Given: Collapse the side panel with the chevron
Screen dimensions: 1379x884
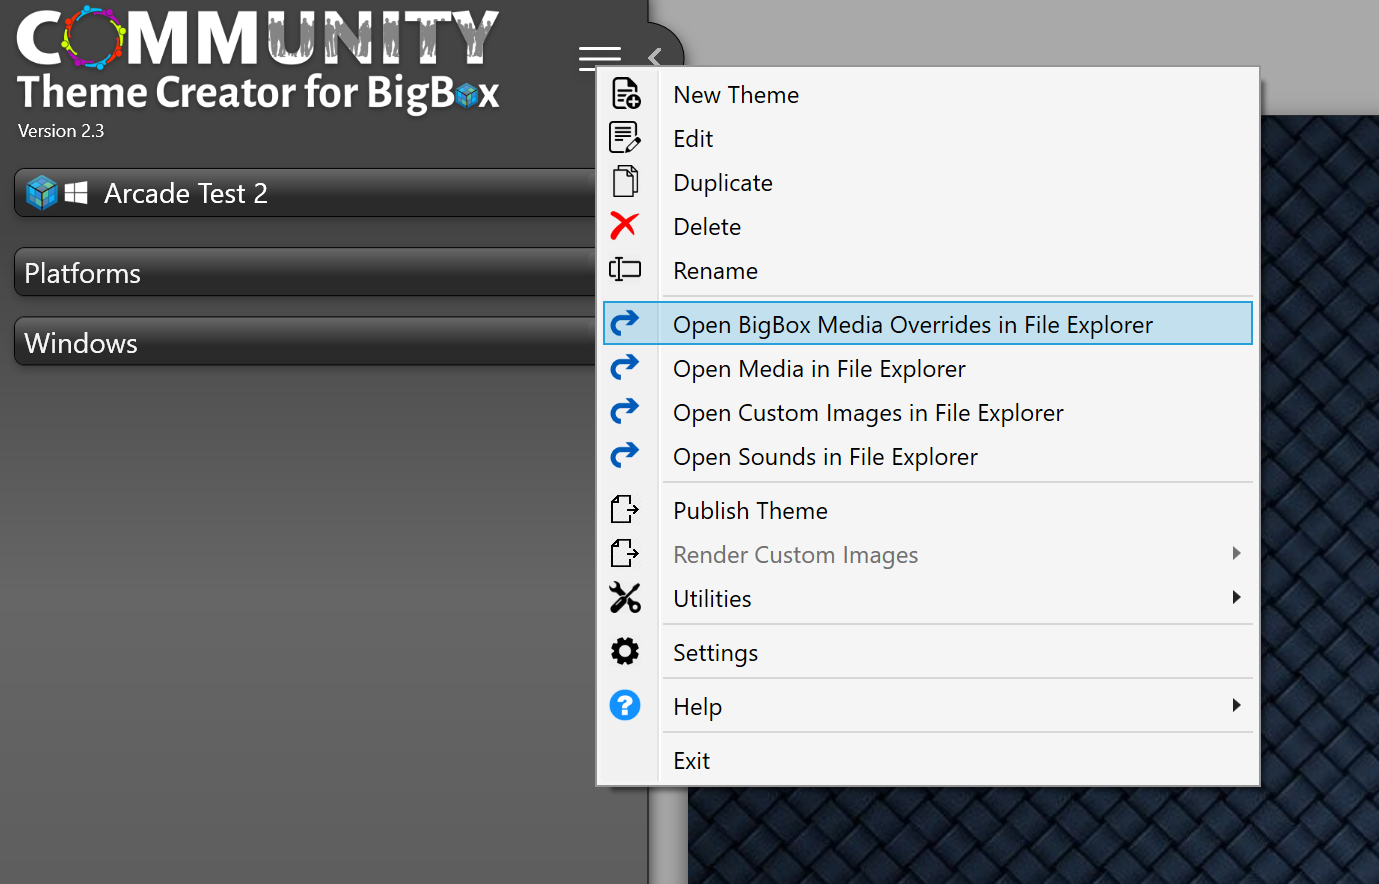Looking at the screenshot, I should tap(655, 57).
